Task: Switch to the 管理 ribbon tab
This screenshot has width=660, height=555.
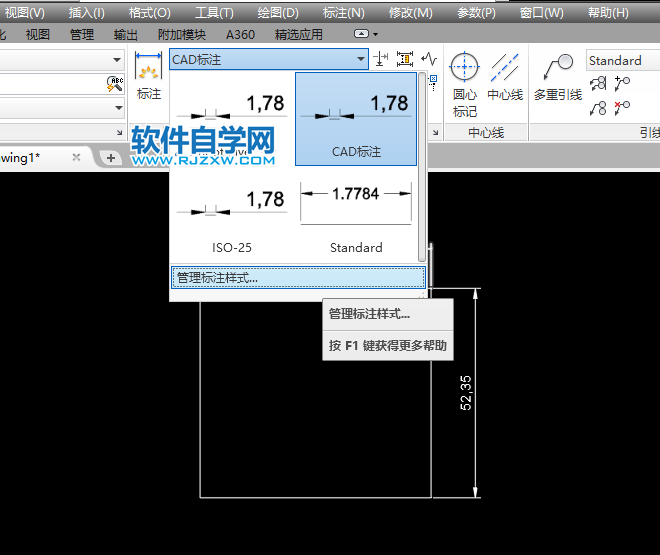Action: [x=82, y=34]
